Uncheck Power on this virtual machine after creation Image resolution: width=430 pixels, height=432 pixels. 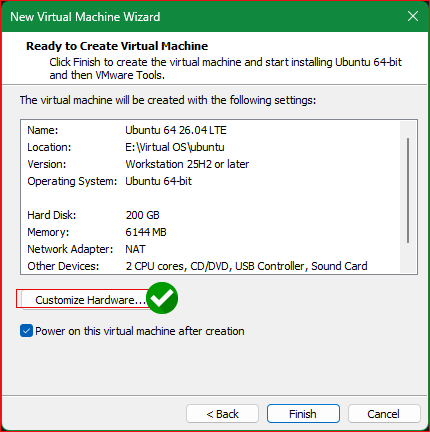point(26,331)
